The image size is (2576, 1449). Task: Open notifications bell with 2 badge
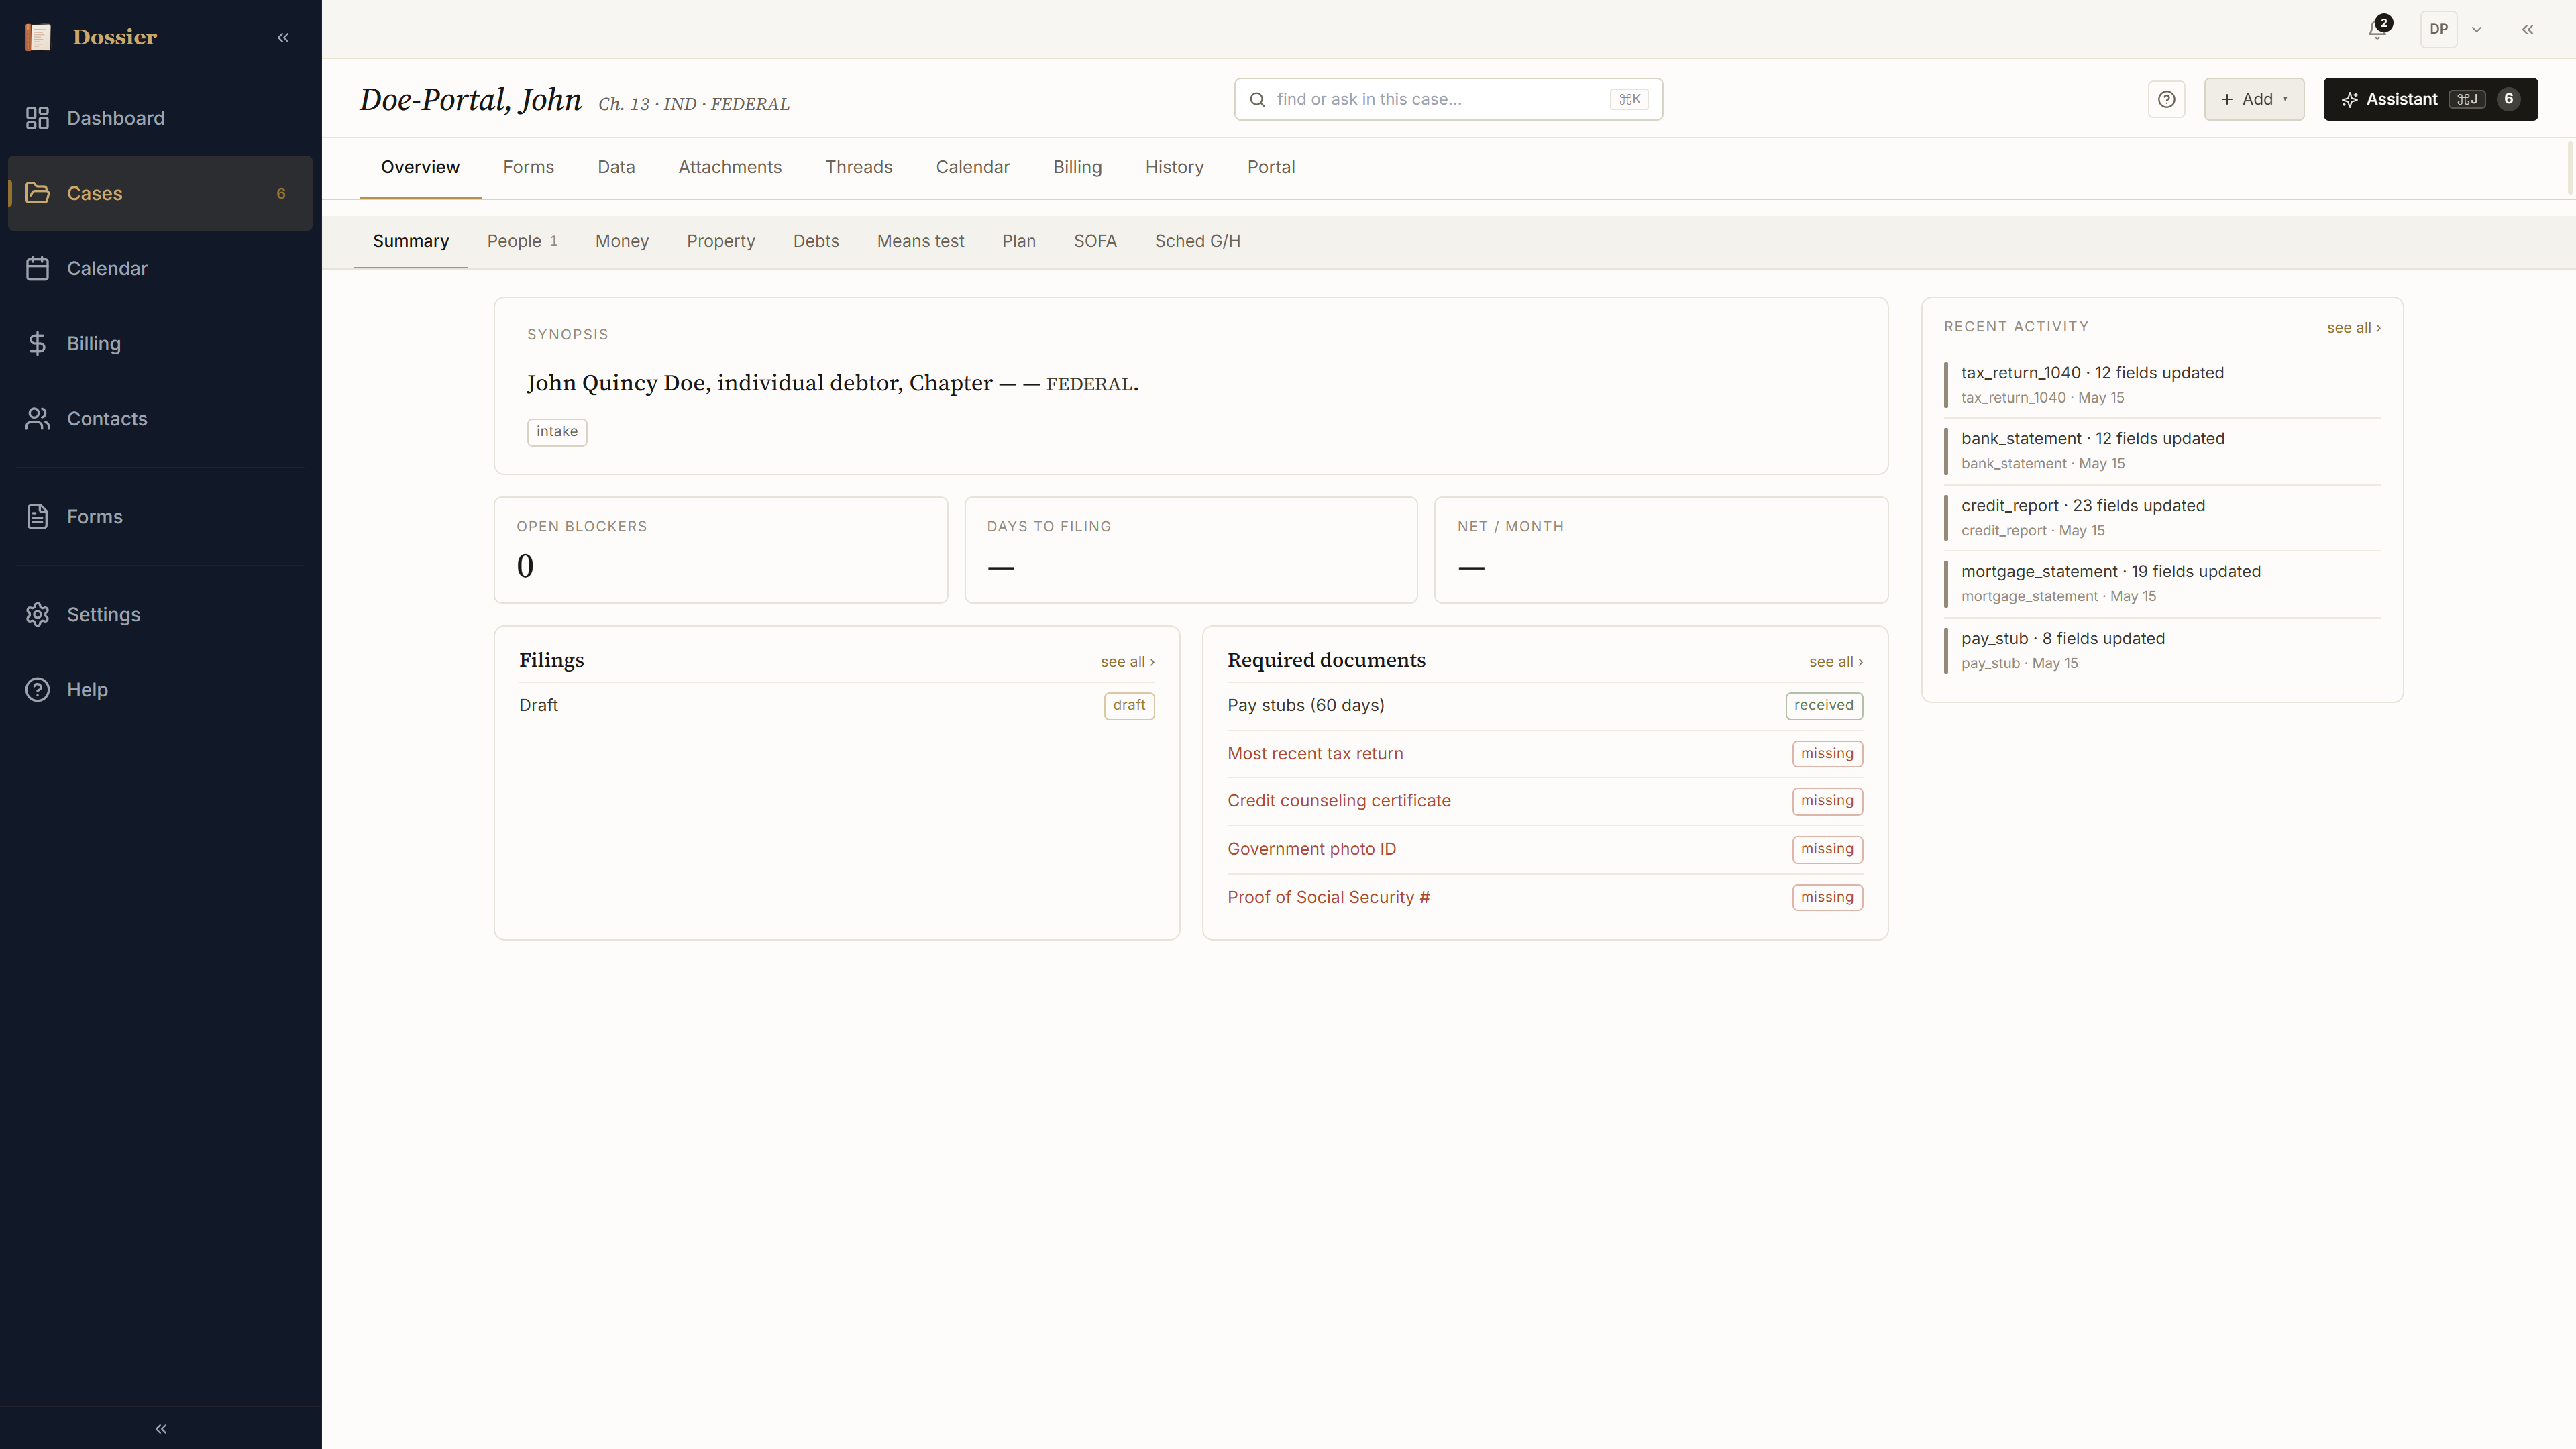pos(2379,29)
